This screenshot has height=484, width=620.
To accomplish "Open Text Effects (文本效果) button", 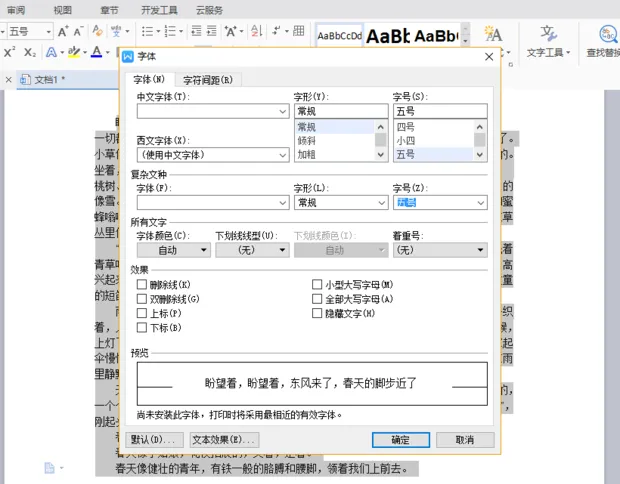I will point(224,440).
